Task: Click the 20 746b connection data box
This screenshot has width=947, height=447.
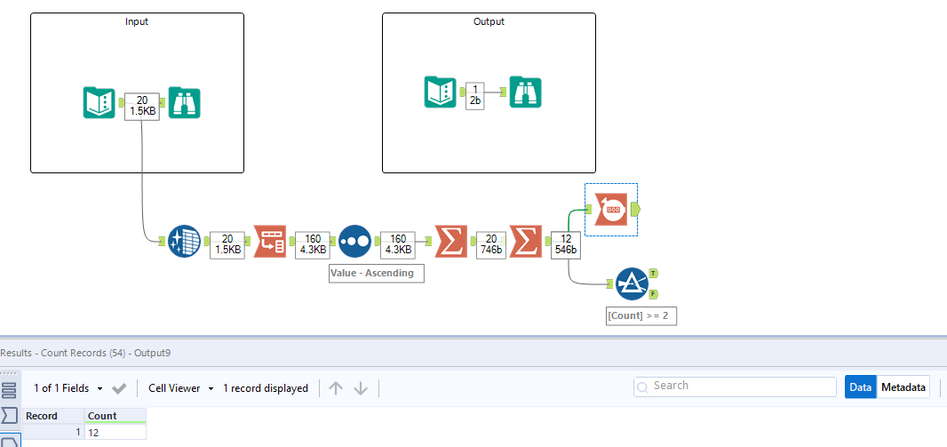Action: [x=490, y=245]
